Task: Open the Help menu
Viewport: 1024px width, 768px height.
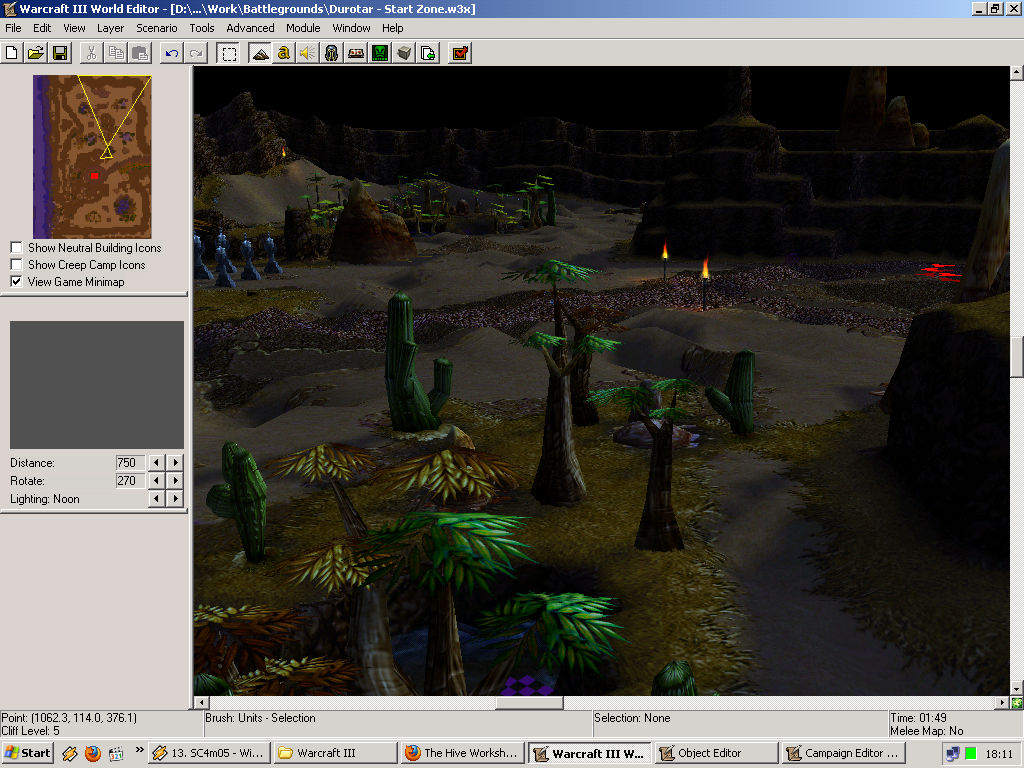Action: [x=392, y=28]
